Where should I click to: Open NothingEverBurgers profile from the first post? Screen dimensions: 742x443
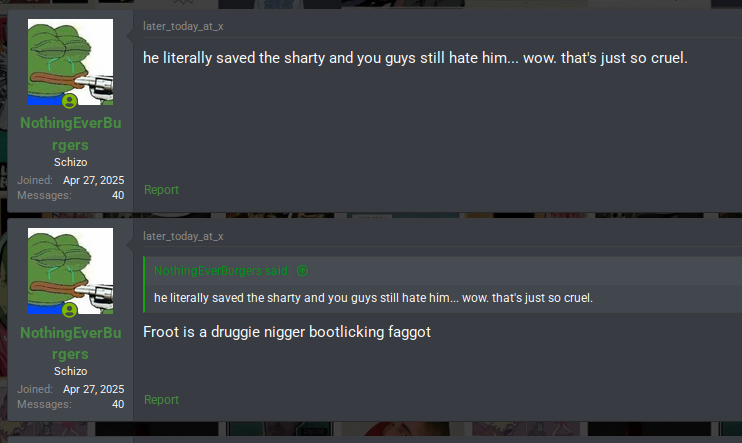71,133
